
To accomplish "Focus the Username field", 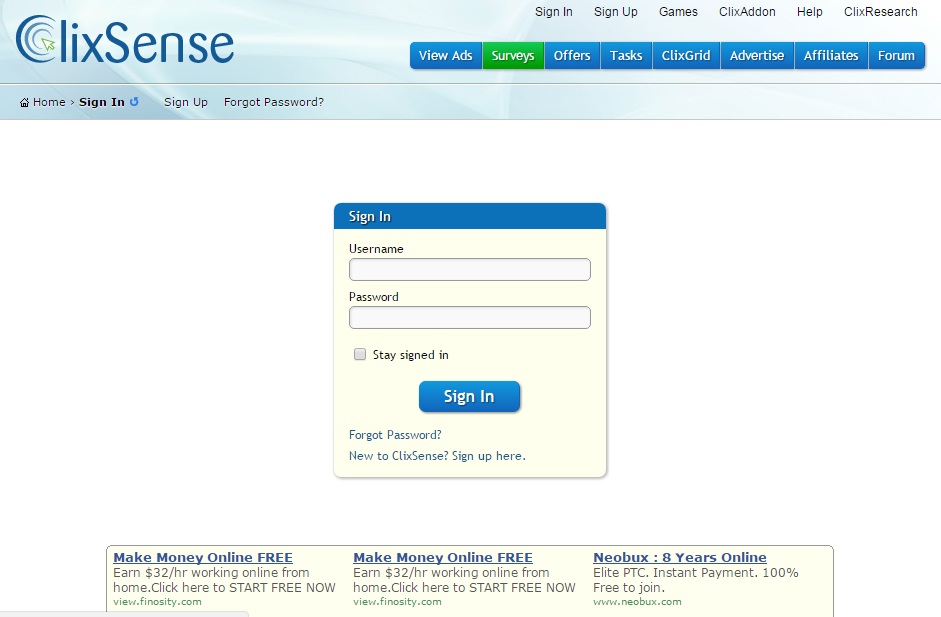I will coord(470,269).
